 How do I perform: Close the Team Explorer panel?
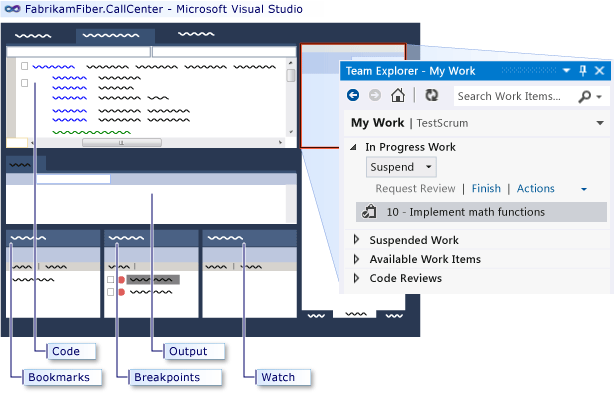(x=599, y=71)
